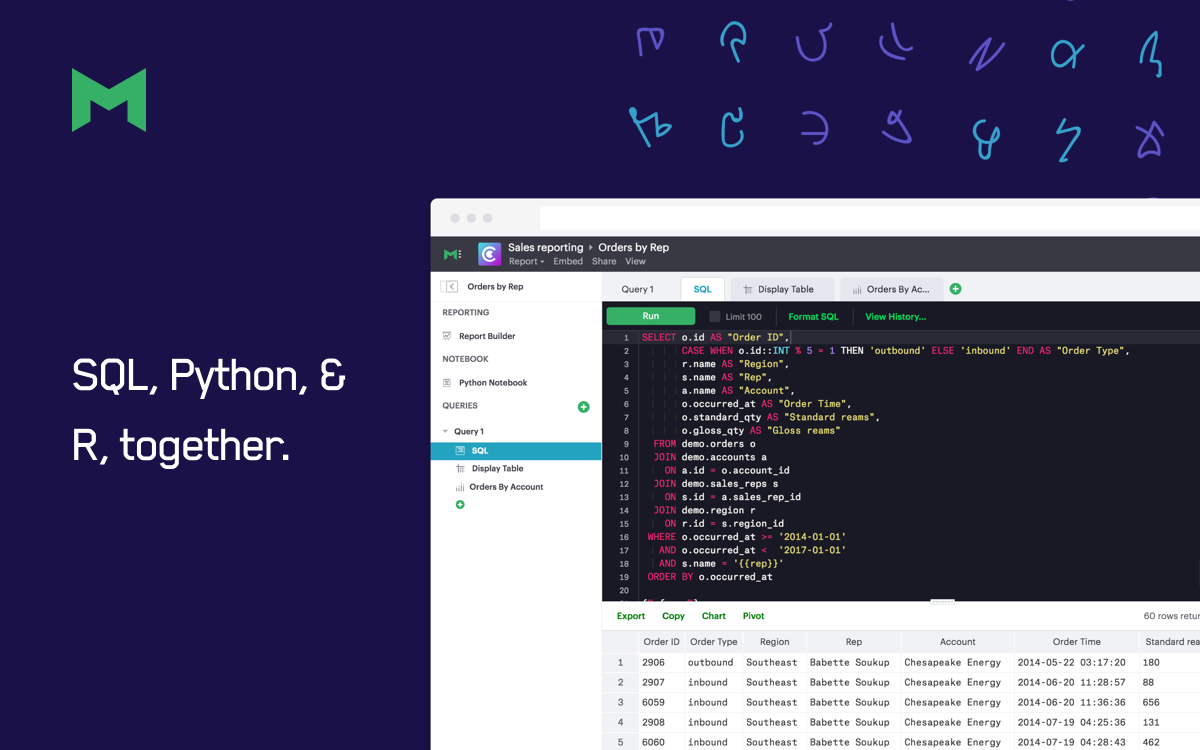Open View History
1200x750 pixels.
coord(896,317)
